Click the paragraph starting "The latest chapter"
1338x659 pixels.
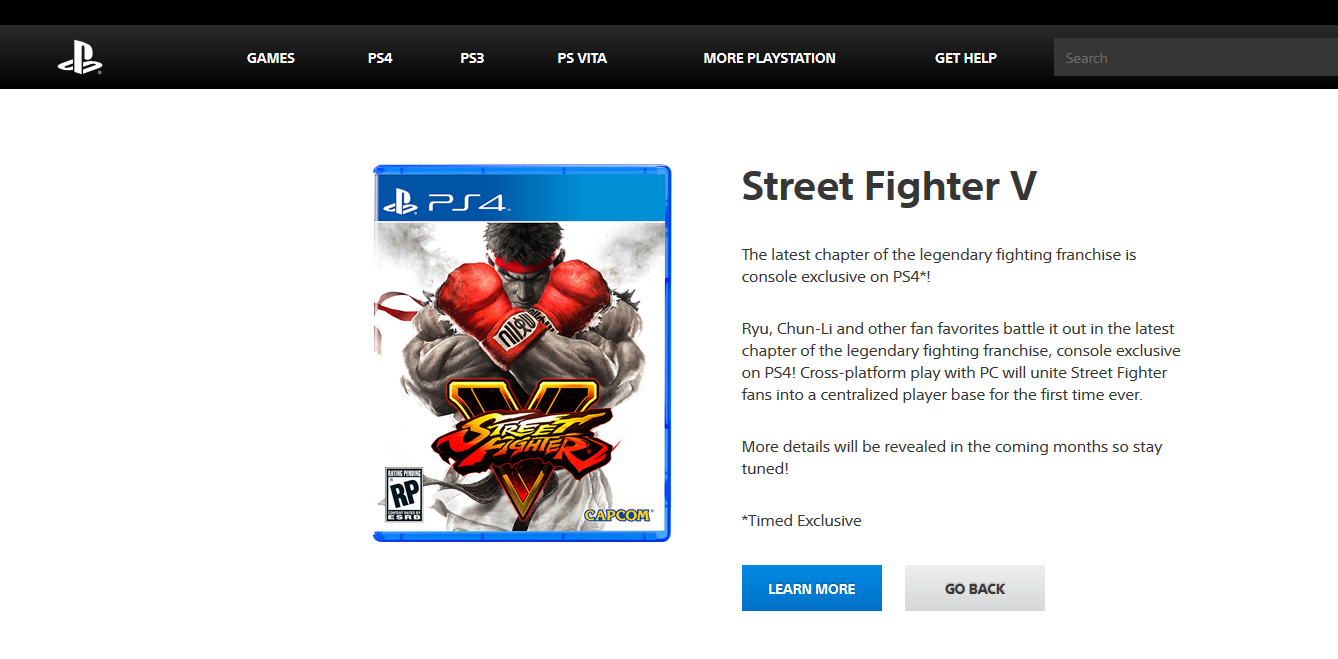(939, 265)
